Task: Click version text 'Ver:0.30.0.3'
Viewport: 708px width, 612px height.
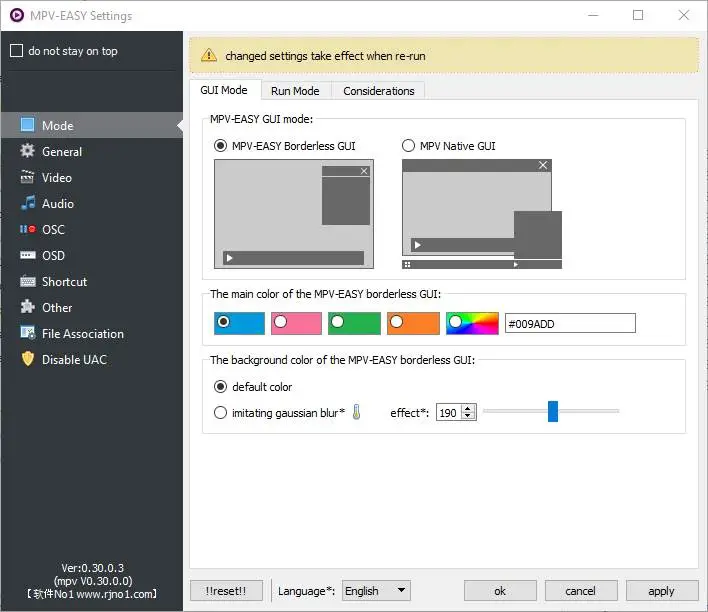Action: (x=93, y=568)
